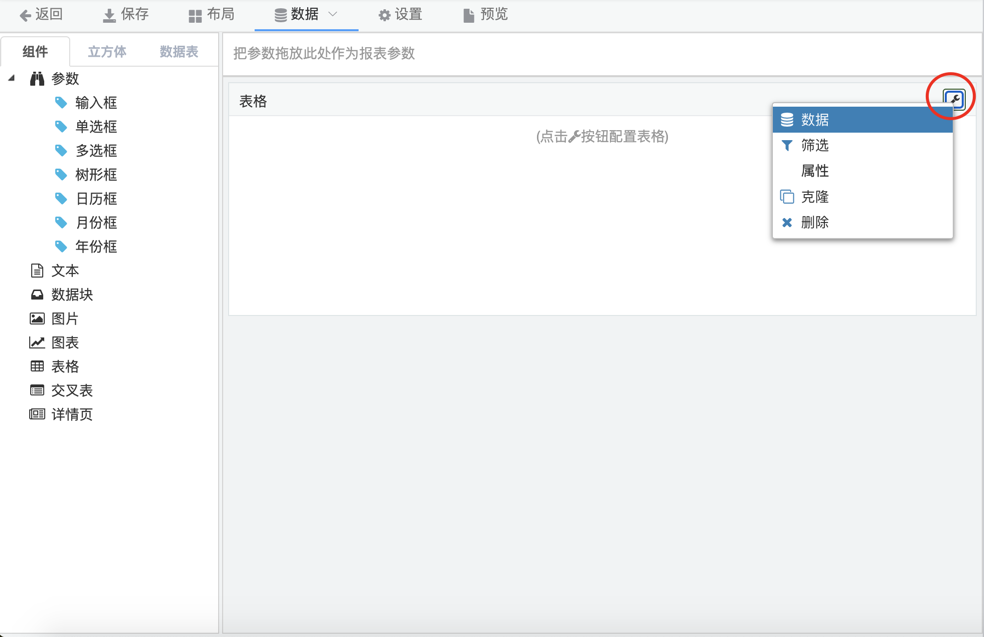Select the 交叉表 crosstab component icon
984x637 pixels.
point(37,391)
